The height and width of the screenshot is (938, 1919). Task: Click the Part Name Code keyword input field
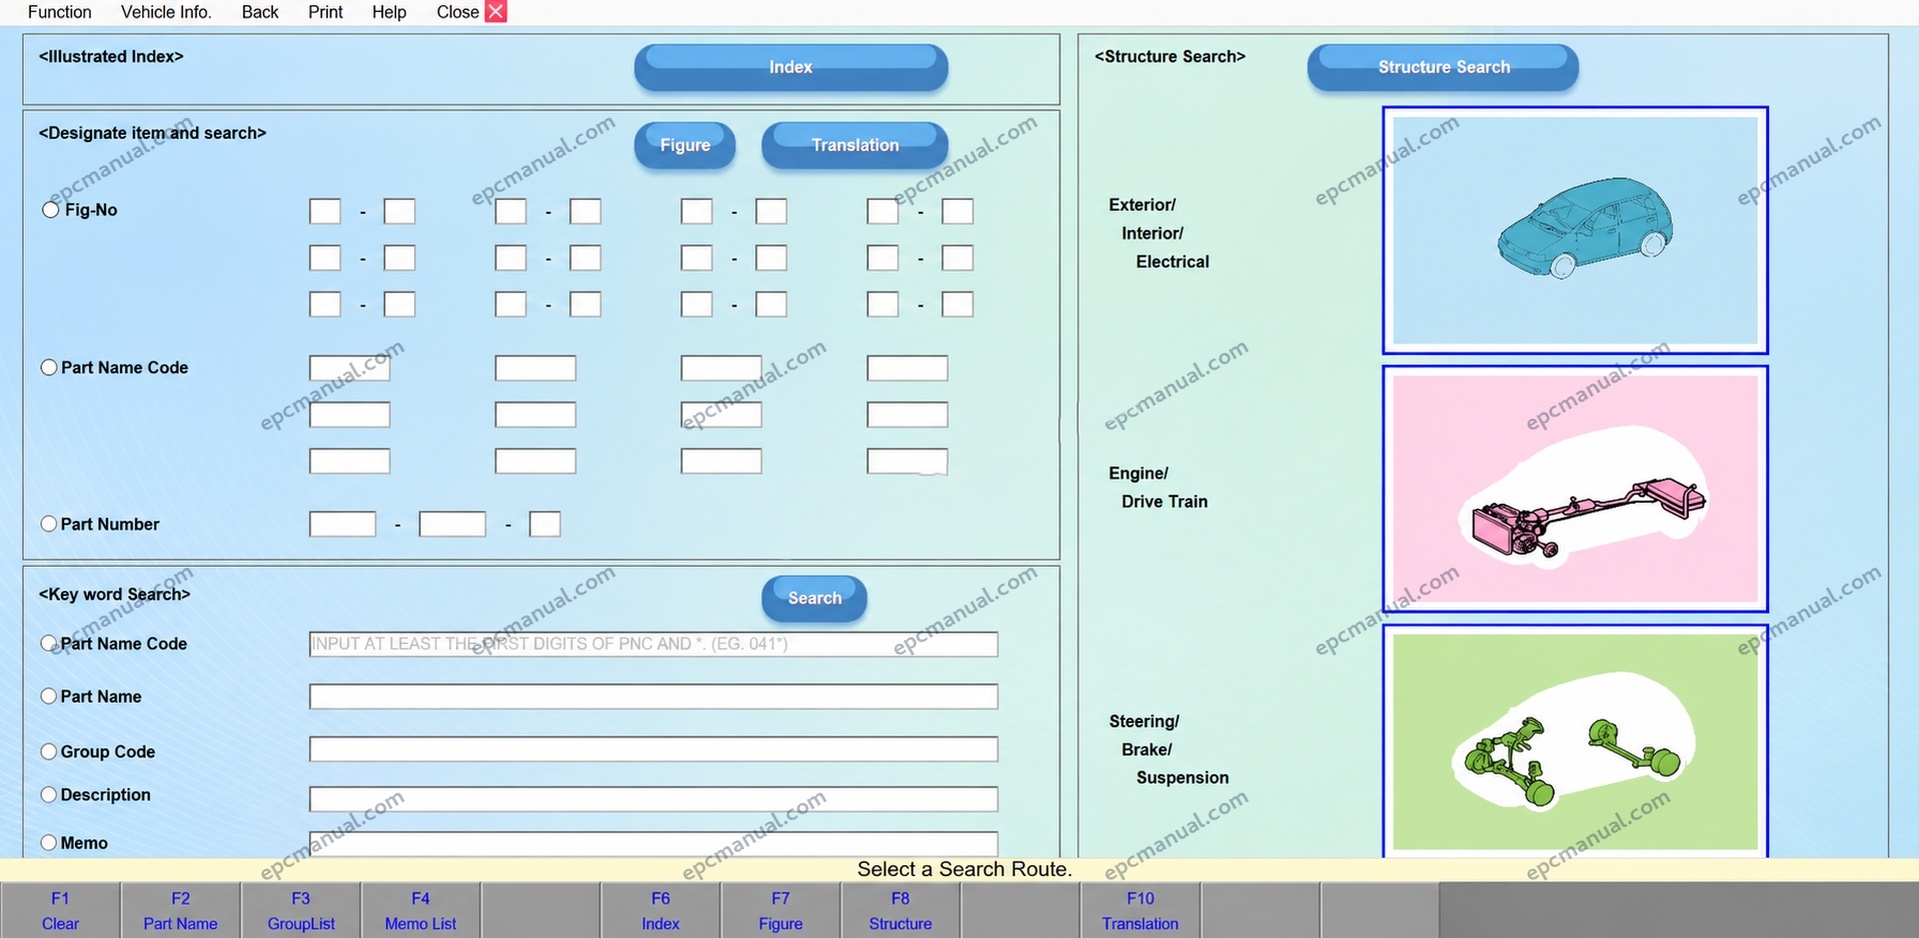coord(654,644)
